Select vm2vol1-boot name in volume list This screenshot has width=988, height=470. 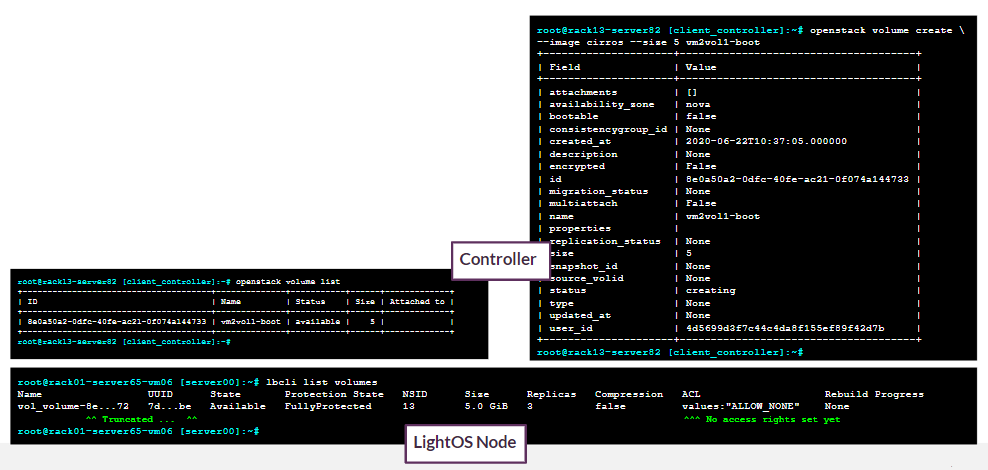click(x=250, y=321)
